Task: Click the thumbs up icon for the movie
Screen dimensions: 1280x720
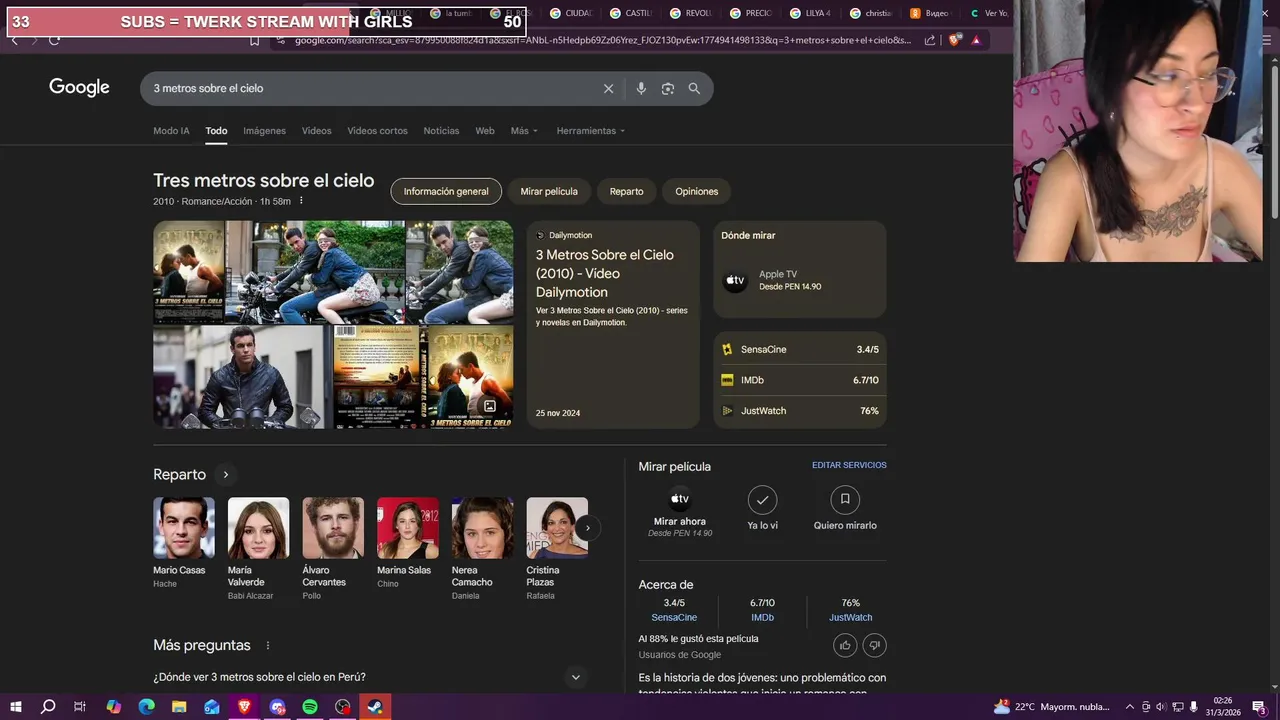Action: (845, 645)
